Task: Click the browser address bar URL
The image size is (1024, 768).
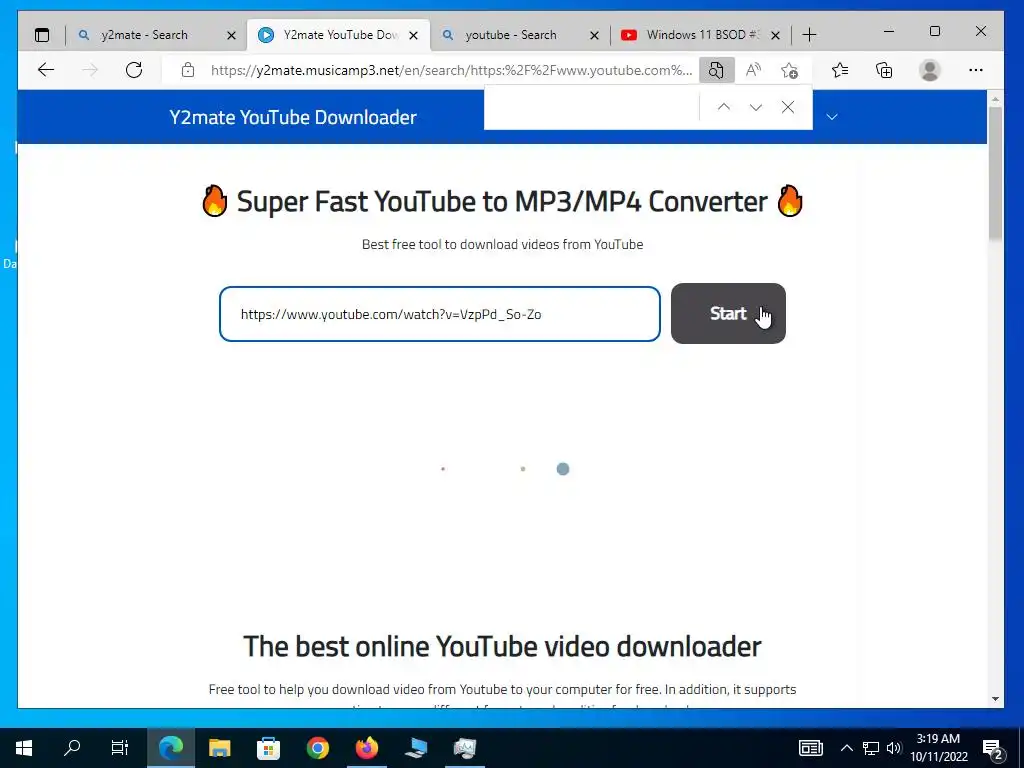Action: click(451, 70)
